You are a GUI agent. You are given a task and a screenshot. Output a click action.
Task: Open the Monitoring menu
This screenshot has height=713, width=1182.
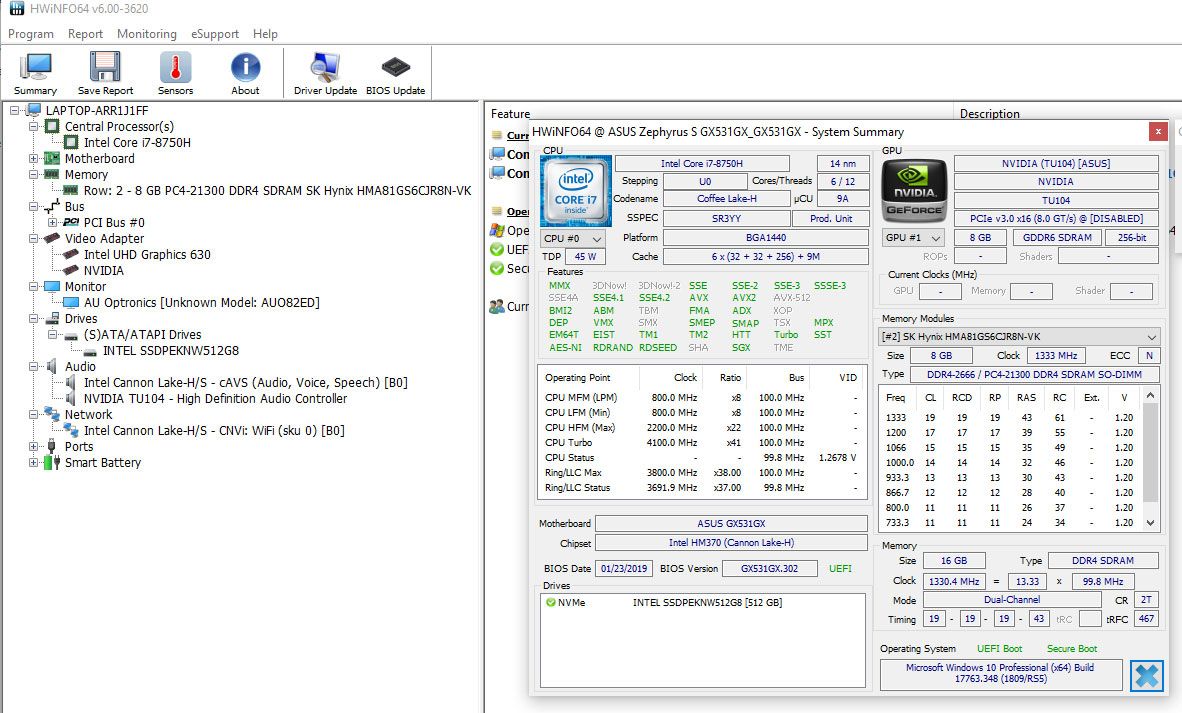point(146,34)
